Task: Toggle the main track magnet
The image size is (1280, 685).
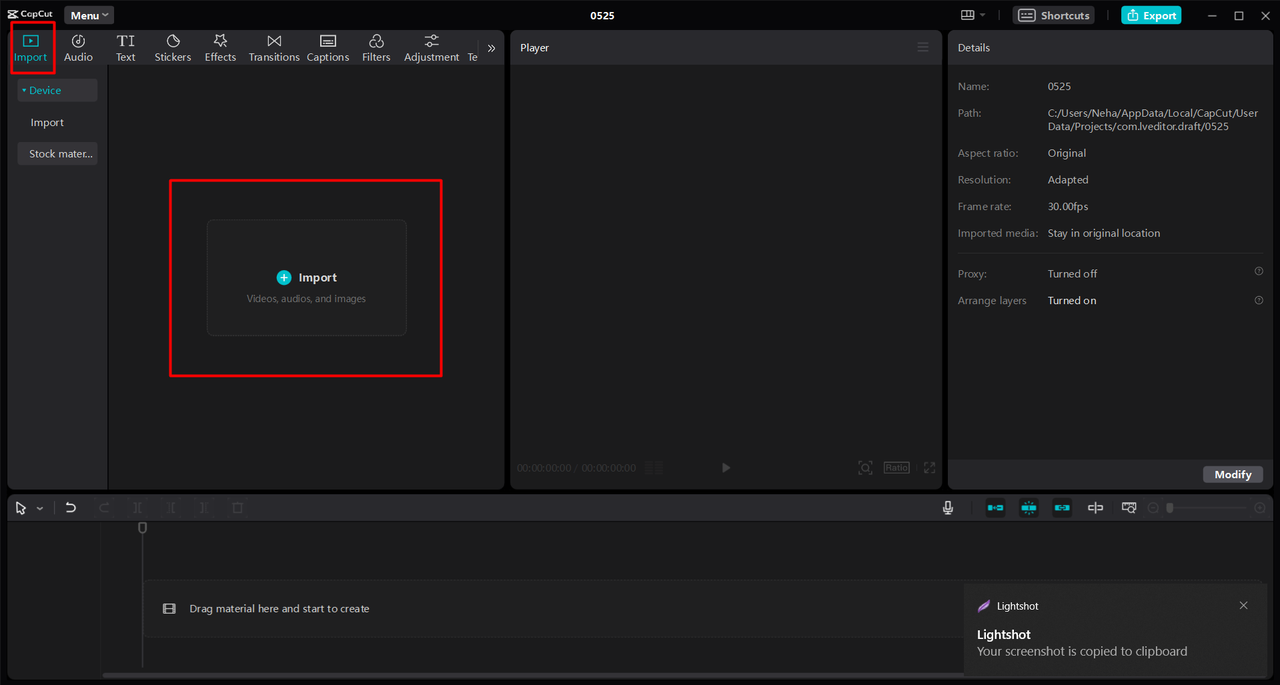Action: (x=995, y=508)
